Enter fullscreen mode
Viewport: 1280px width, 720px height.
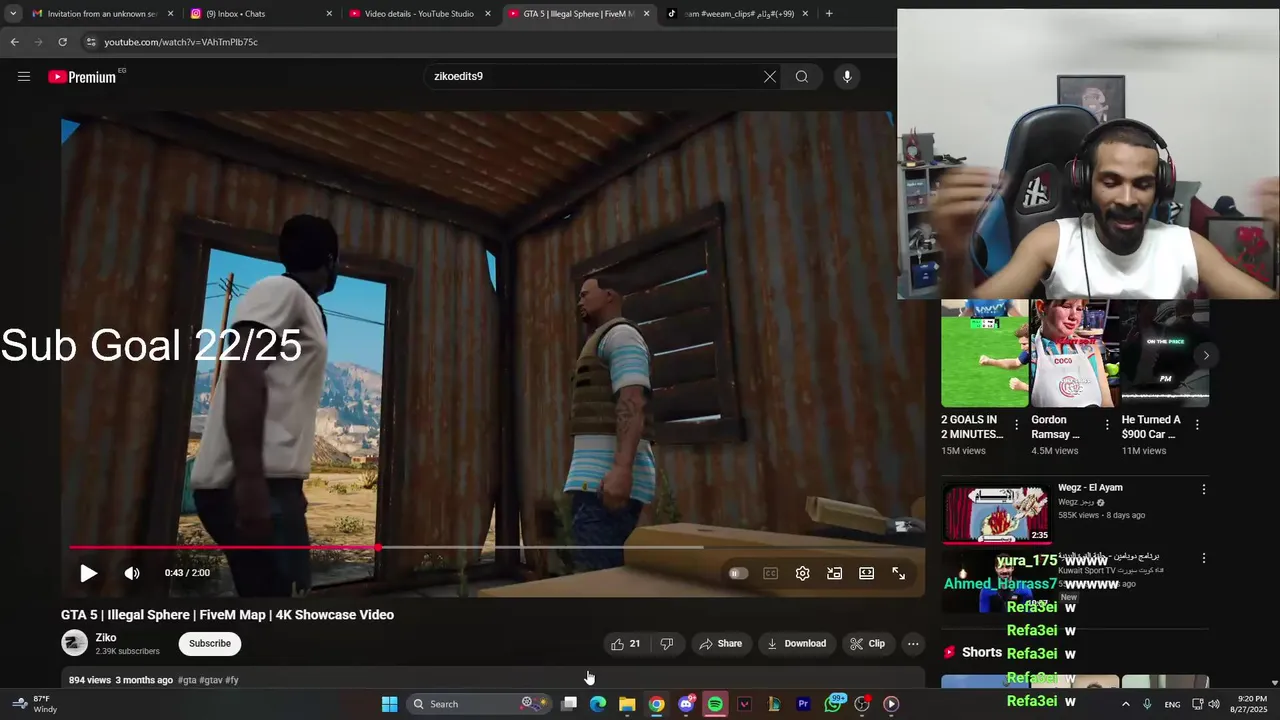898,573
